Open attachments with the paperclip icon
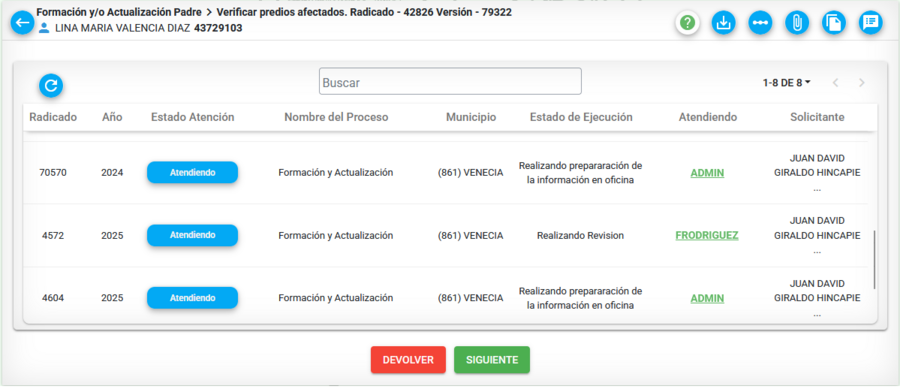The image size is (900, 389). click(797, 23)
